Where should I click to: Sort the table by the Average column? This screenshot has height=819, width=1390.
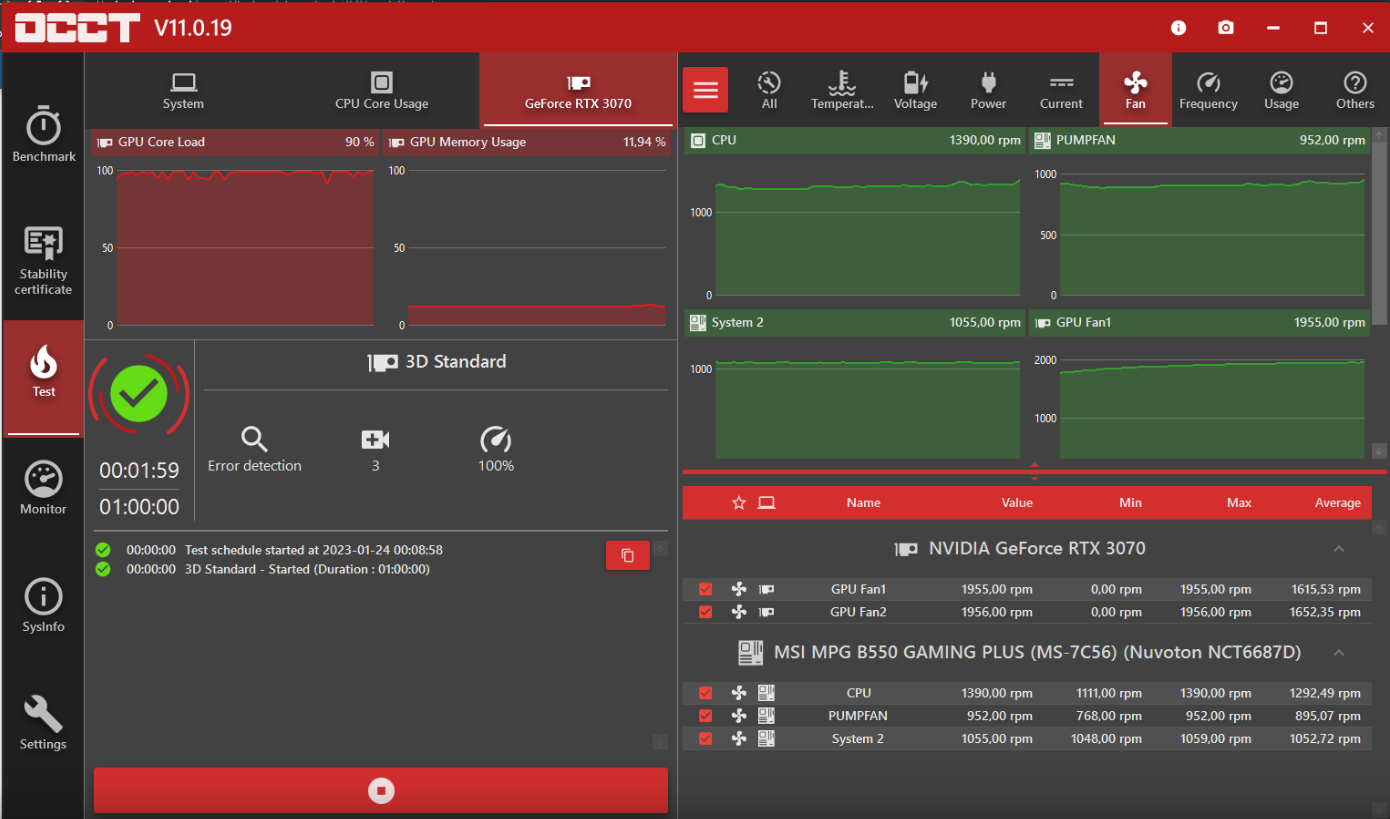(x=1338, y=503)
